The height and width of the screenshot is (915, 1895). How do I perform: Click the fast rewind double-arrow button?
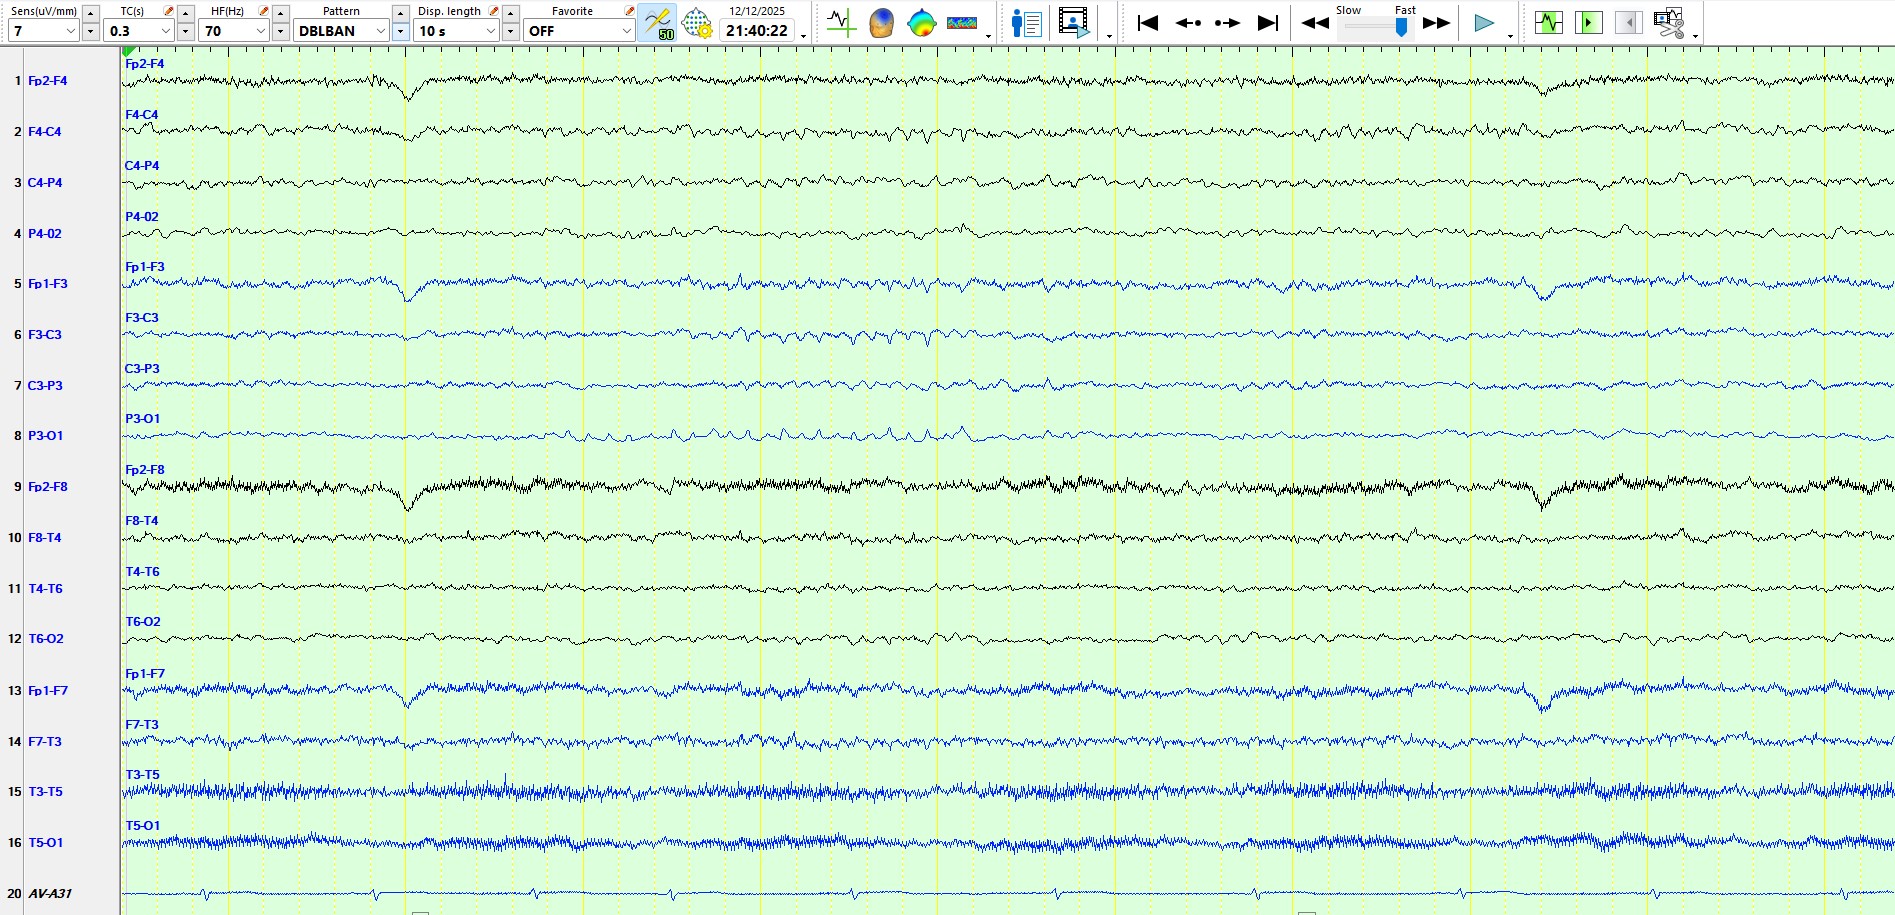coord(1315,23)
